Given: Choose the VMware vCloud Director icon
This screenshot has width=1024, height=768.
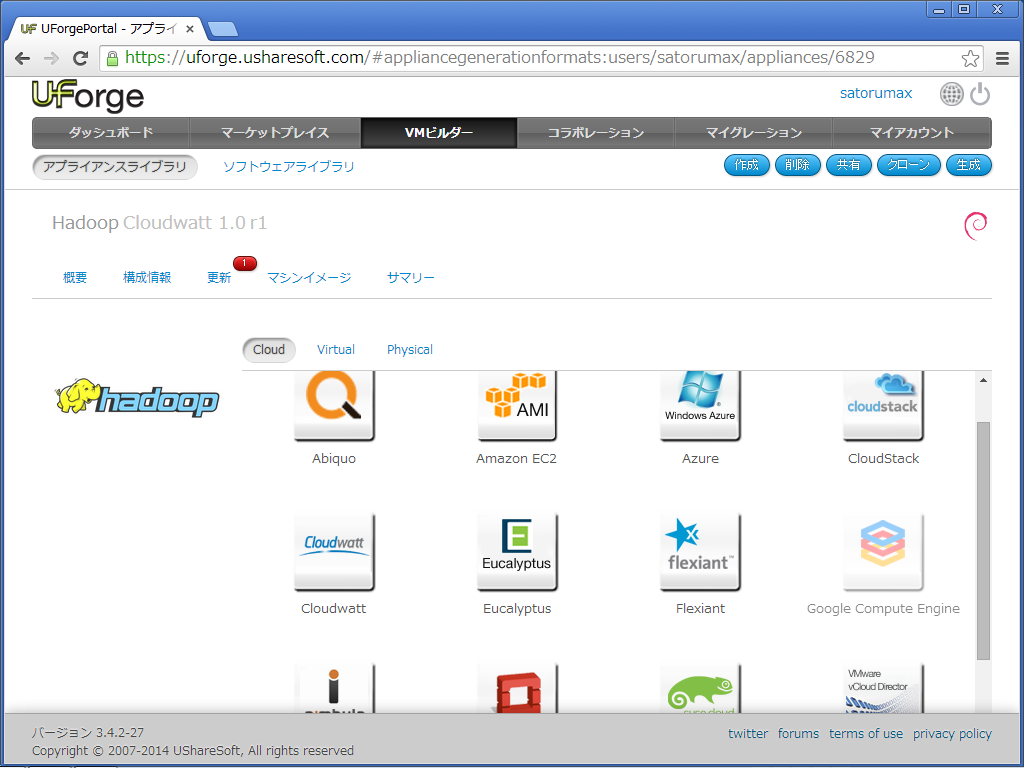Looking at the screenshot, I should click(x=883, y=688).
